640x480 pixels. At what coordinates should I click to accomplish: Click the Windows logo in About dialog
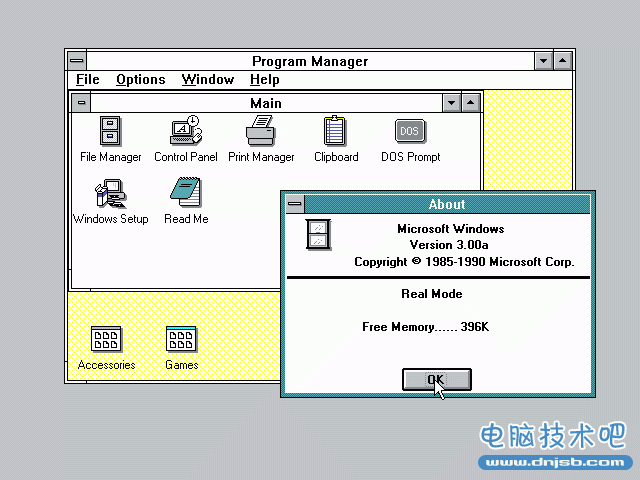click(x=318, y=235)
